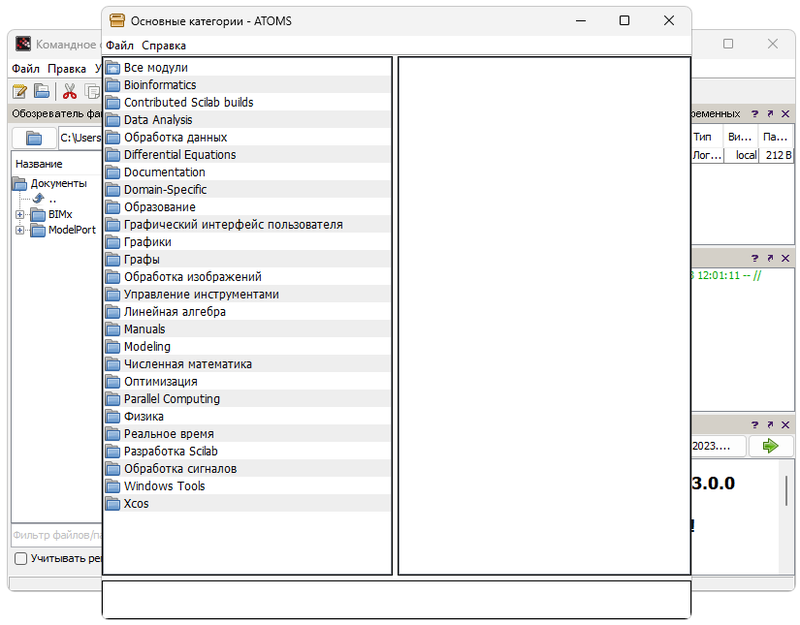Click the new document pencil toolbar icon
Screen dimensions: 800x625
(x=20, y=91)
